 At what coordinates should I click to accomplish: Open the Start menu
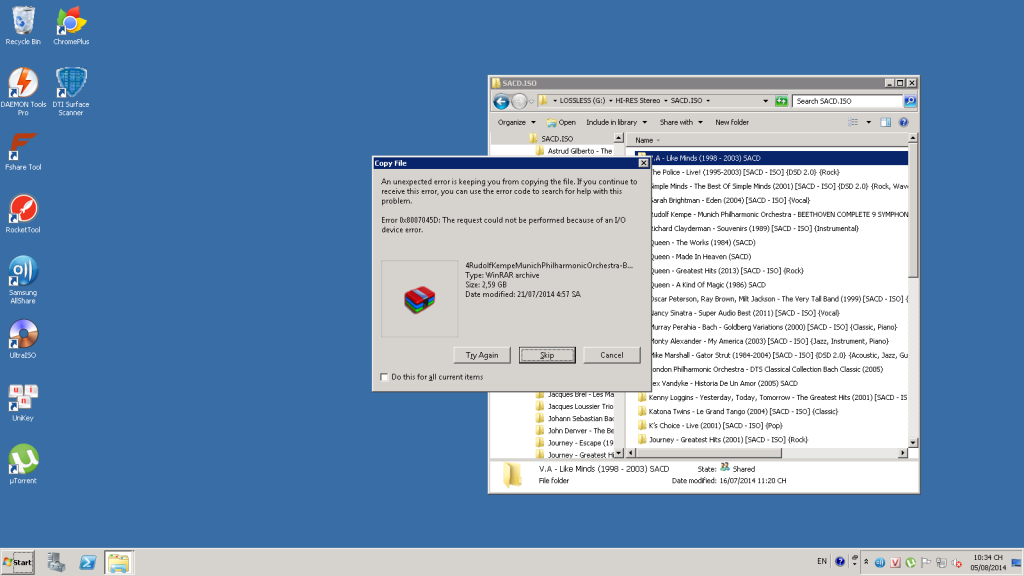pos(18,562)
